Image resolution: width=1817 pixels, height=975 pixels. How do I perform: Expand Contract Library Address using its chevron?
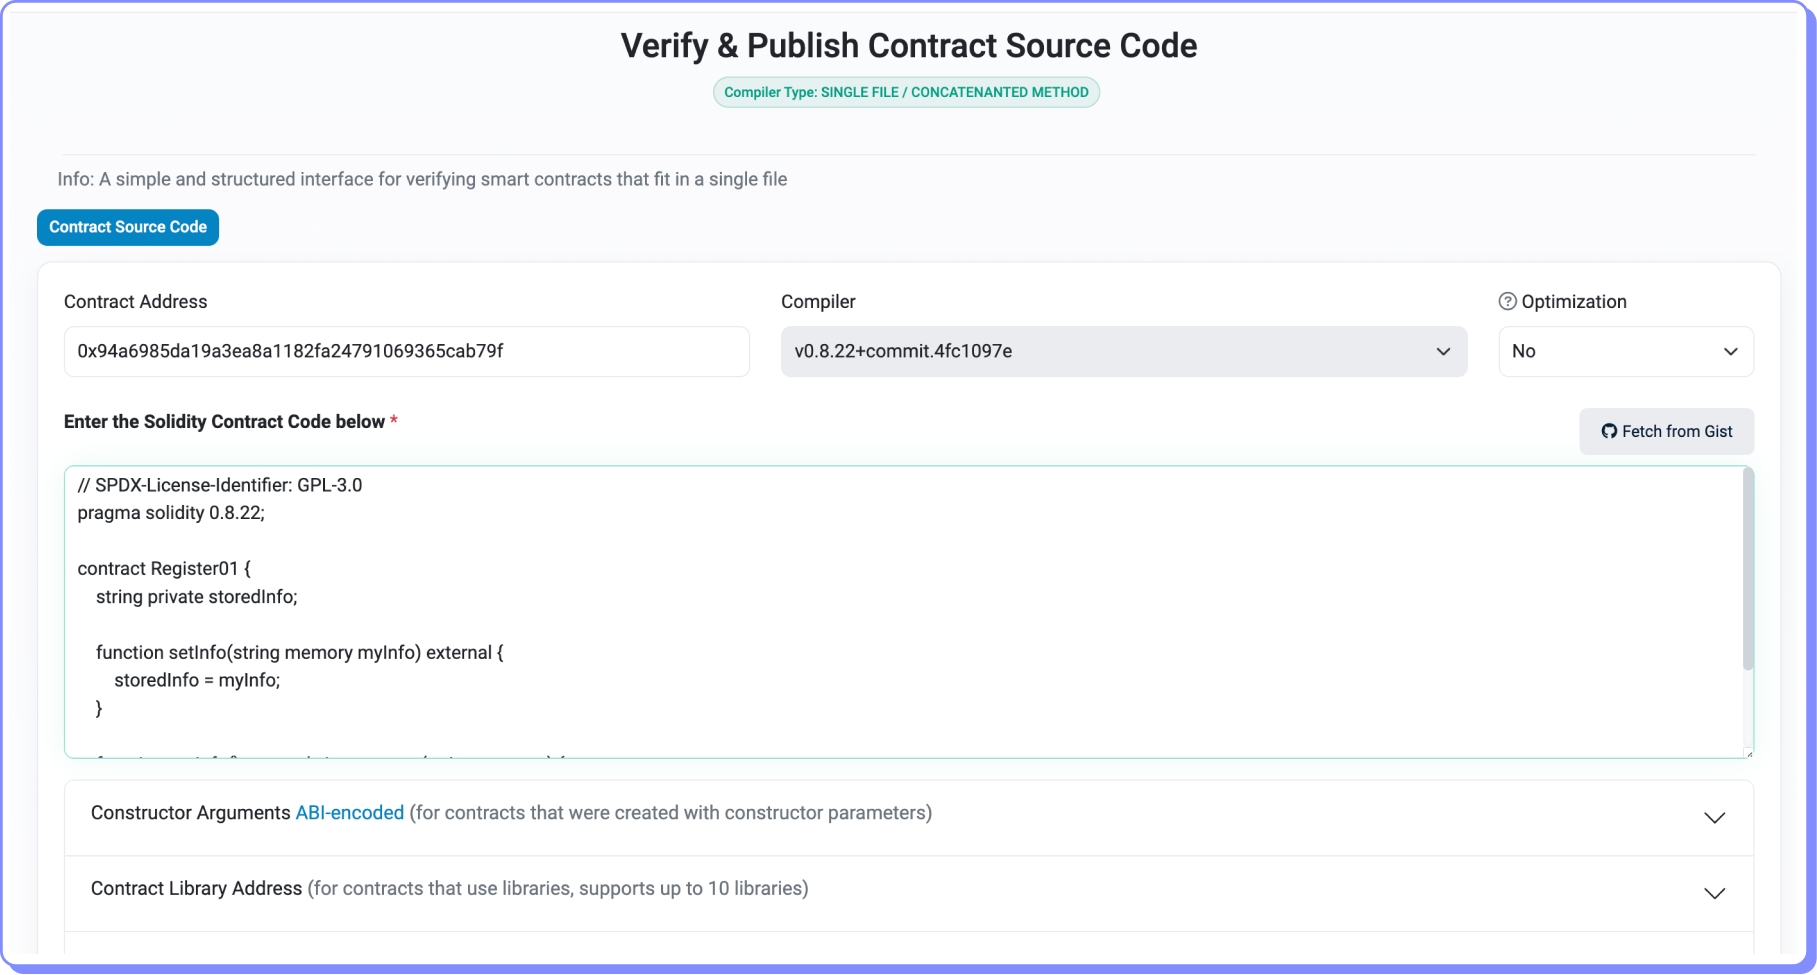pyautogui.click(x=1714, y=893)
